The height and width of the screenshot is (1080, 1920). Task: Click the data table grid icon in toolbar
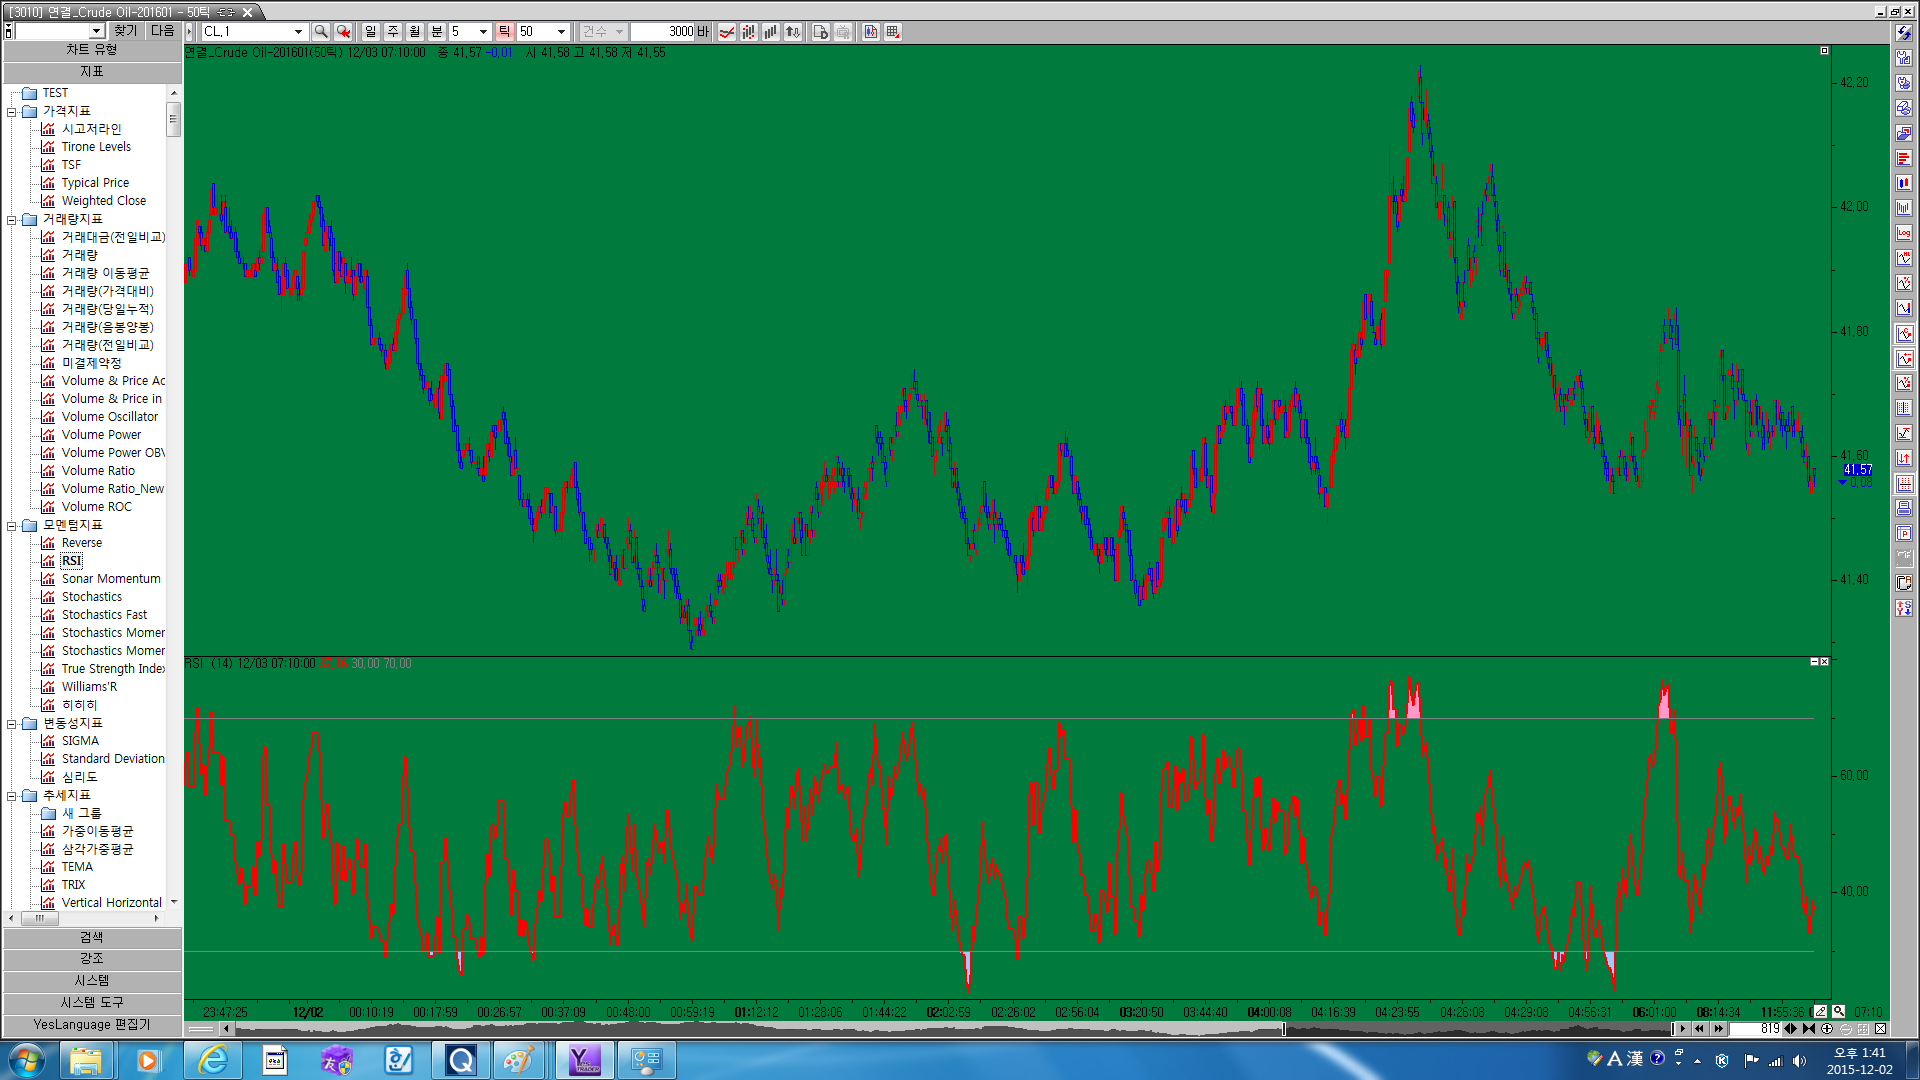pyautogui.click(x=893, y=32)
